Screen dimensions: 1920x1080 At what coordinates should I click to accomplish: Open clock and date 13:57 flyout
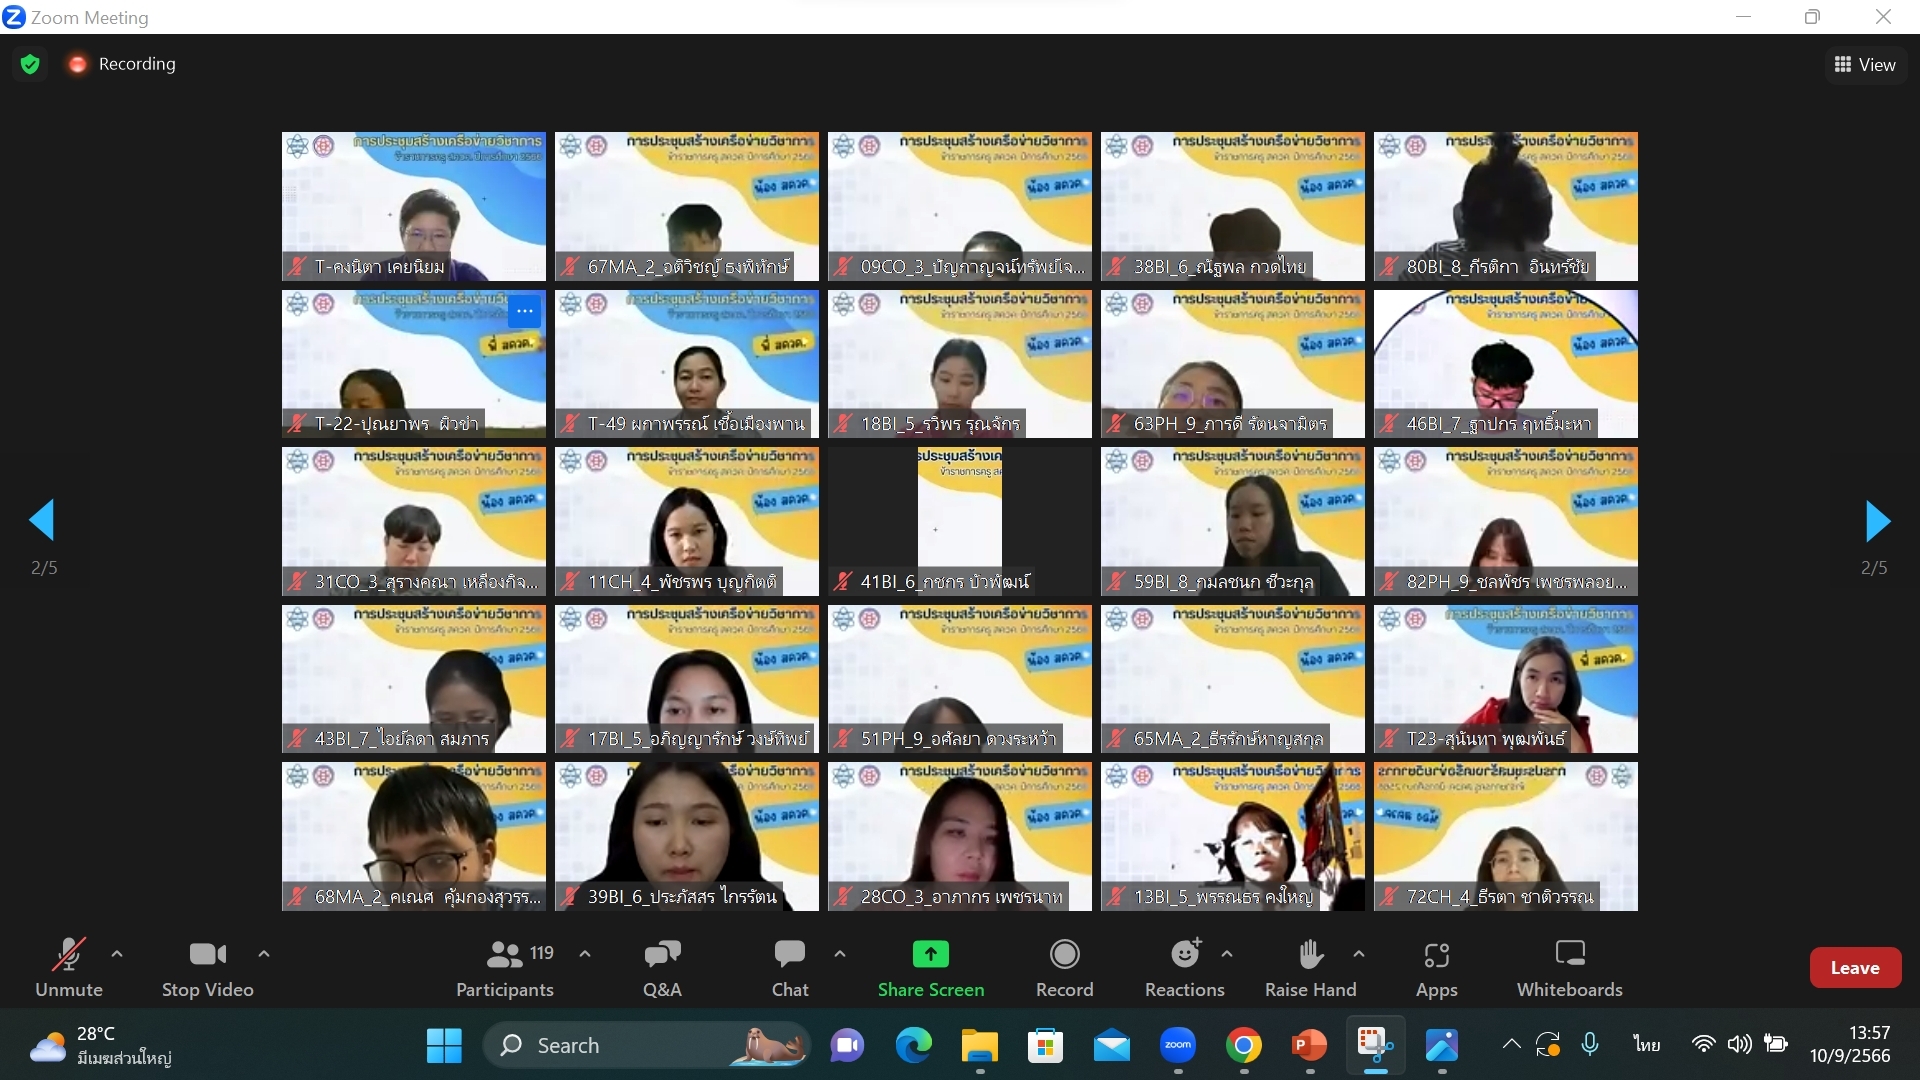pyautogui.click(x=1850, y=1045)
